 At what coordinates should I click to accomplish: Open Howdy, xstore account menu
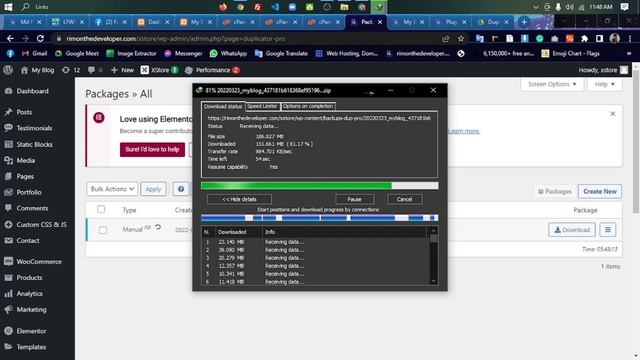coord(603,70)
